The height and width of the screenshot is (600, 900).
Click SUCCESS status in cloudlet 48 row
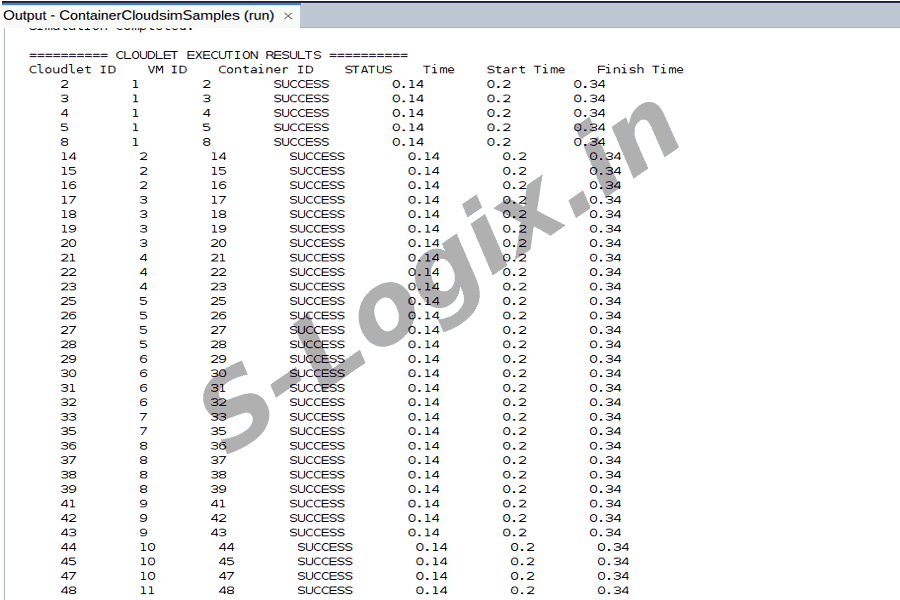pyautogui.click(x=324, y=591)
